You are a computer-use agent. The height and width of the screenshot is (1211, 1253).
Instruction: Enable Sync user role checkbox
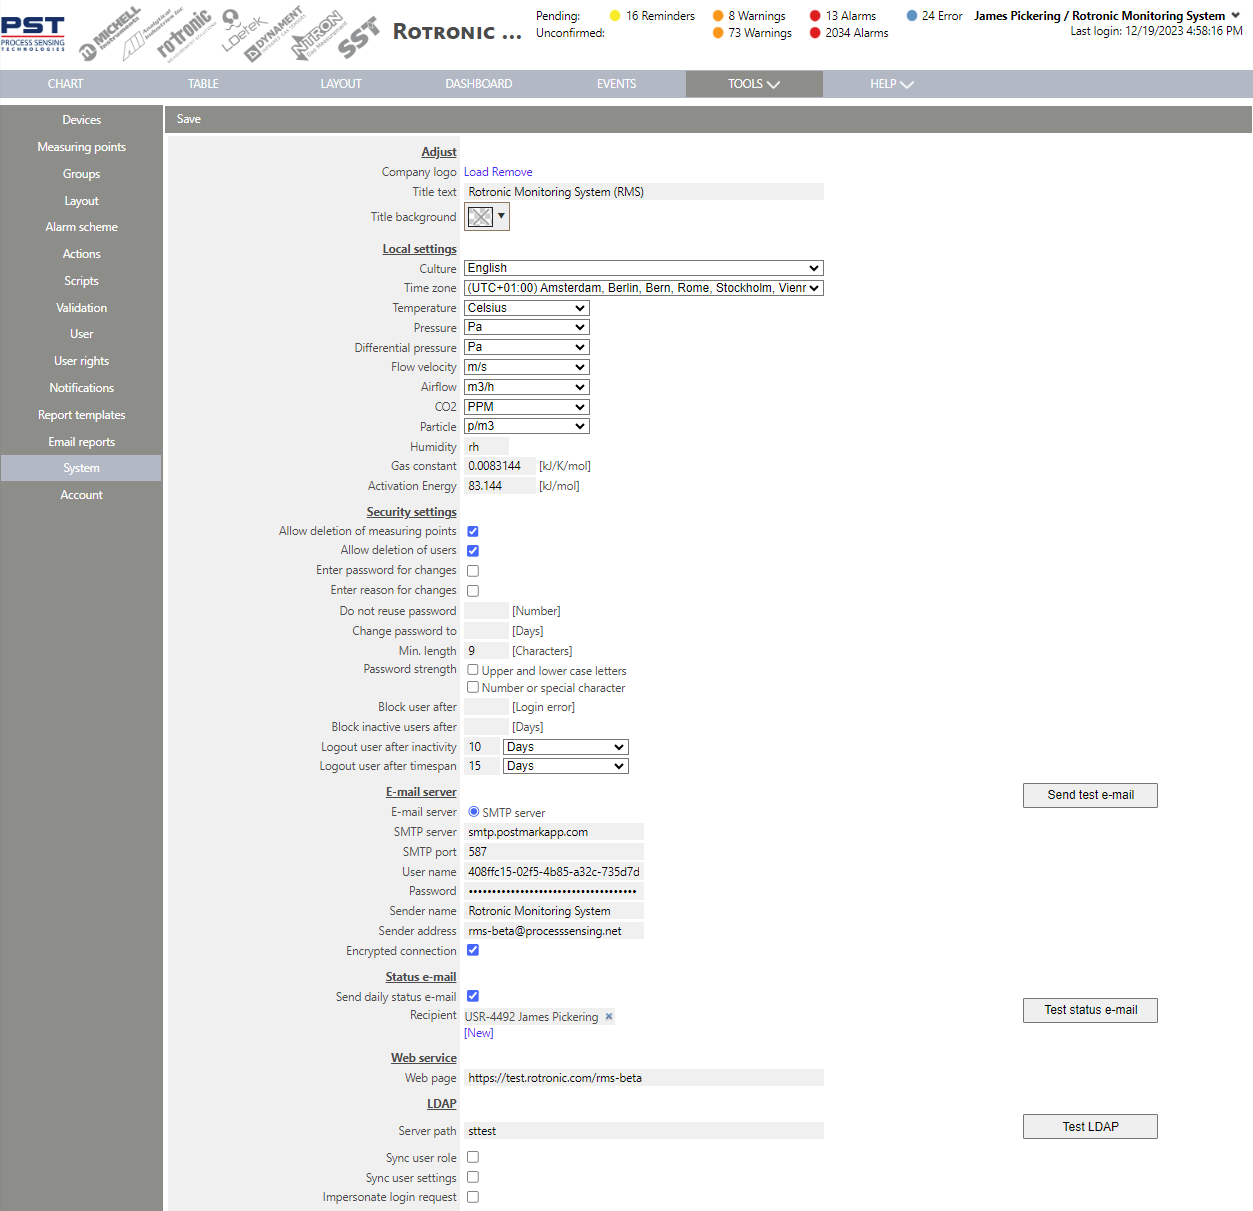pyautogui.click(x=473, y=1157)
